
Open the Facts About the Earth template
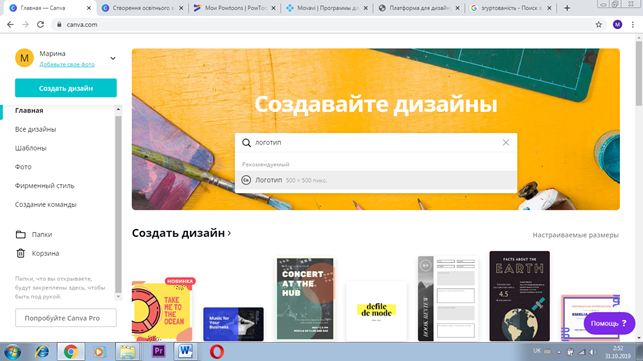(x=519, y=296)
